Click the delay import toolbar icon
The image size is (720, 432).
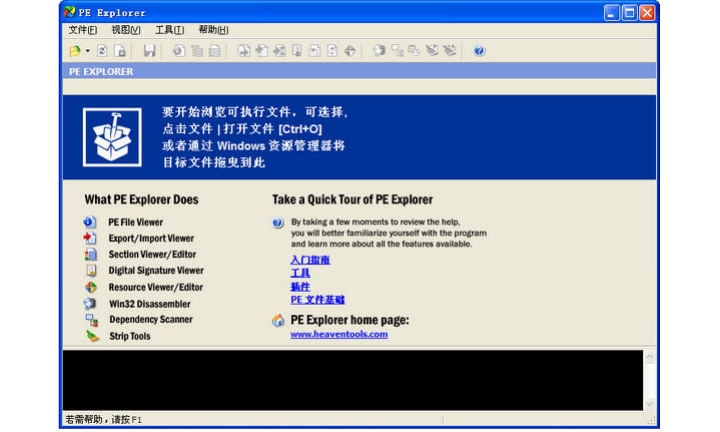pyautogui.click(x=280, y=50)
